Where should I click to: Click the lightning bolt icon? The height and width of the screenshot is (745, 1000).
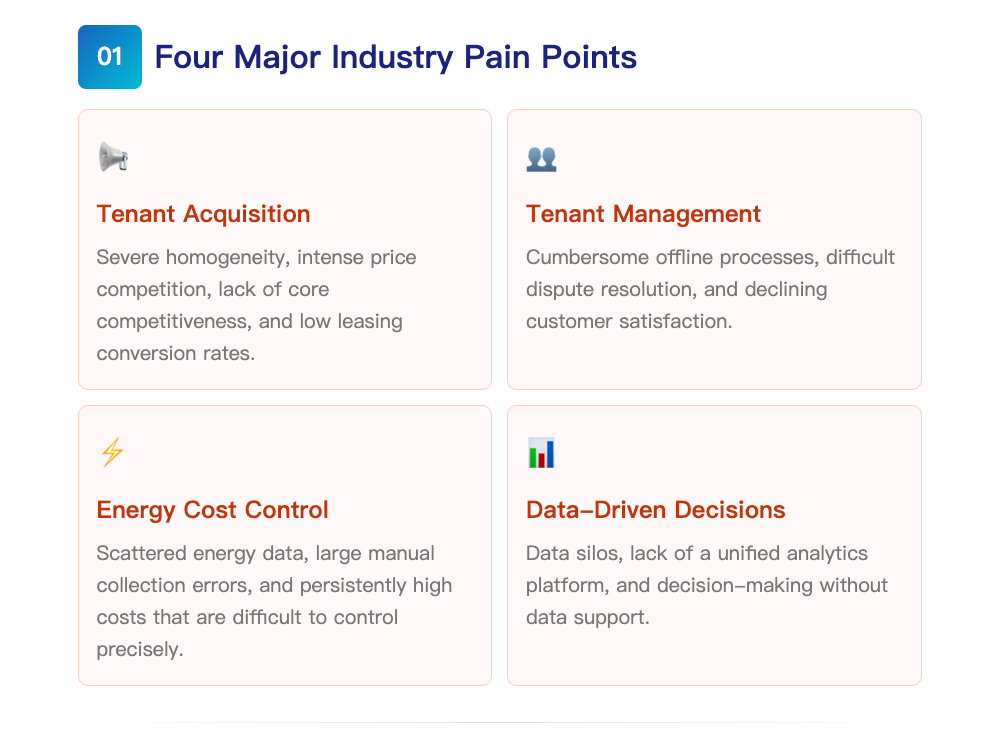pos(113,452)
